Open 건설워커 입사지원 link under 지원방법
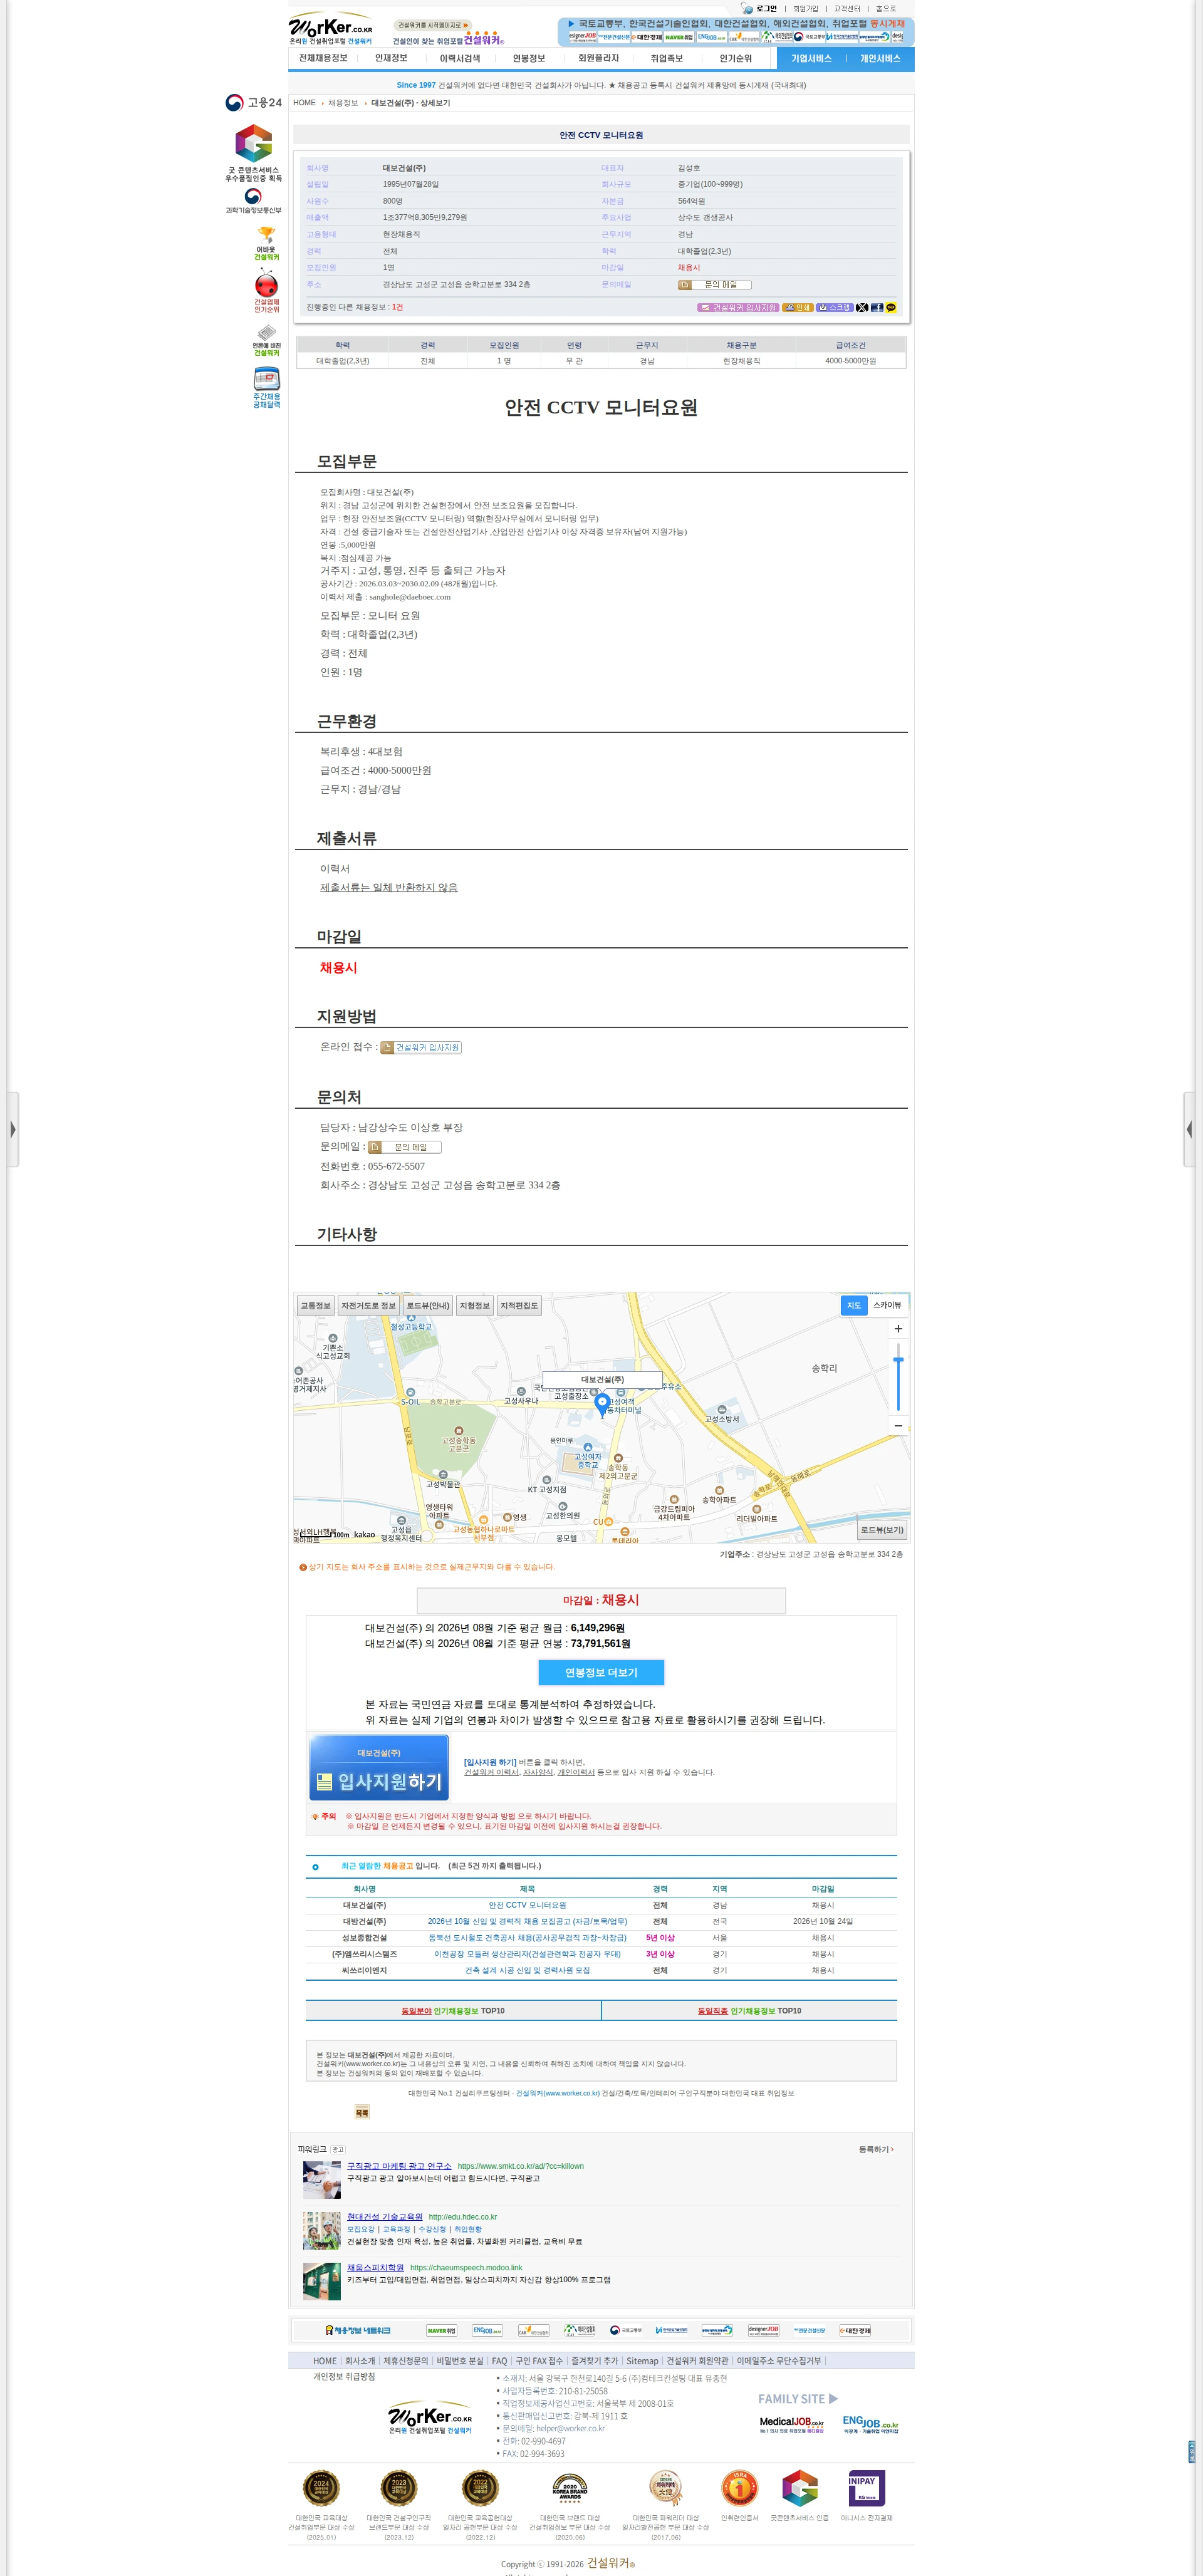 (x=421, y=1047)
